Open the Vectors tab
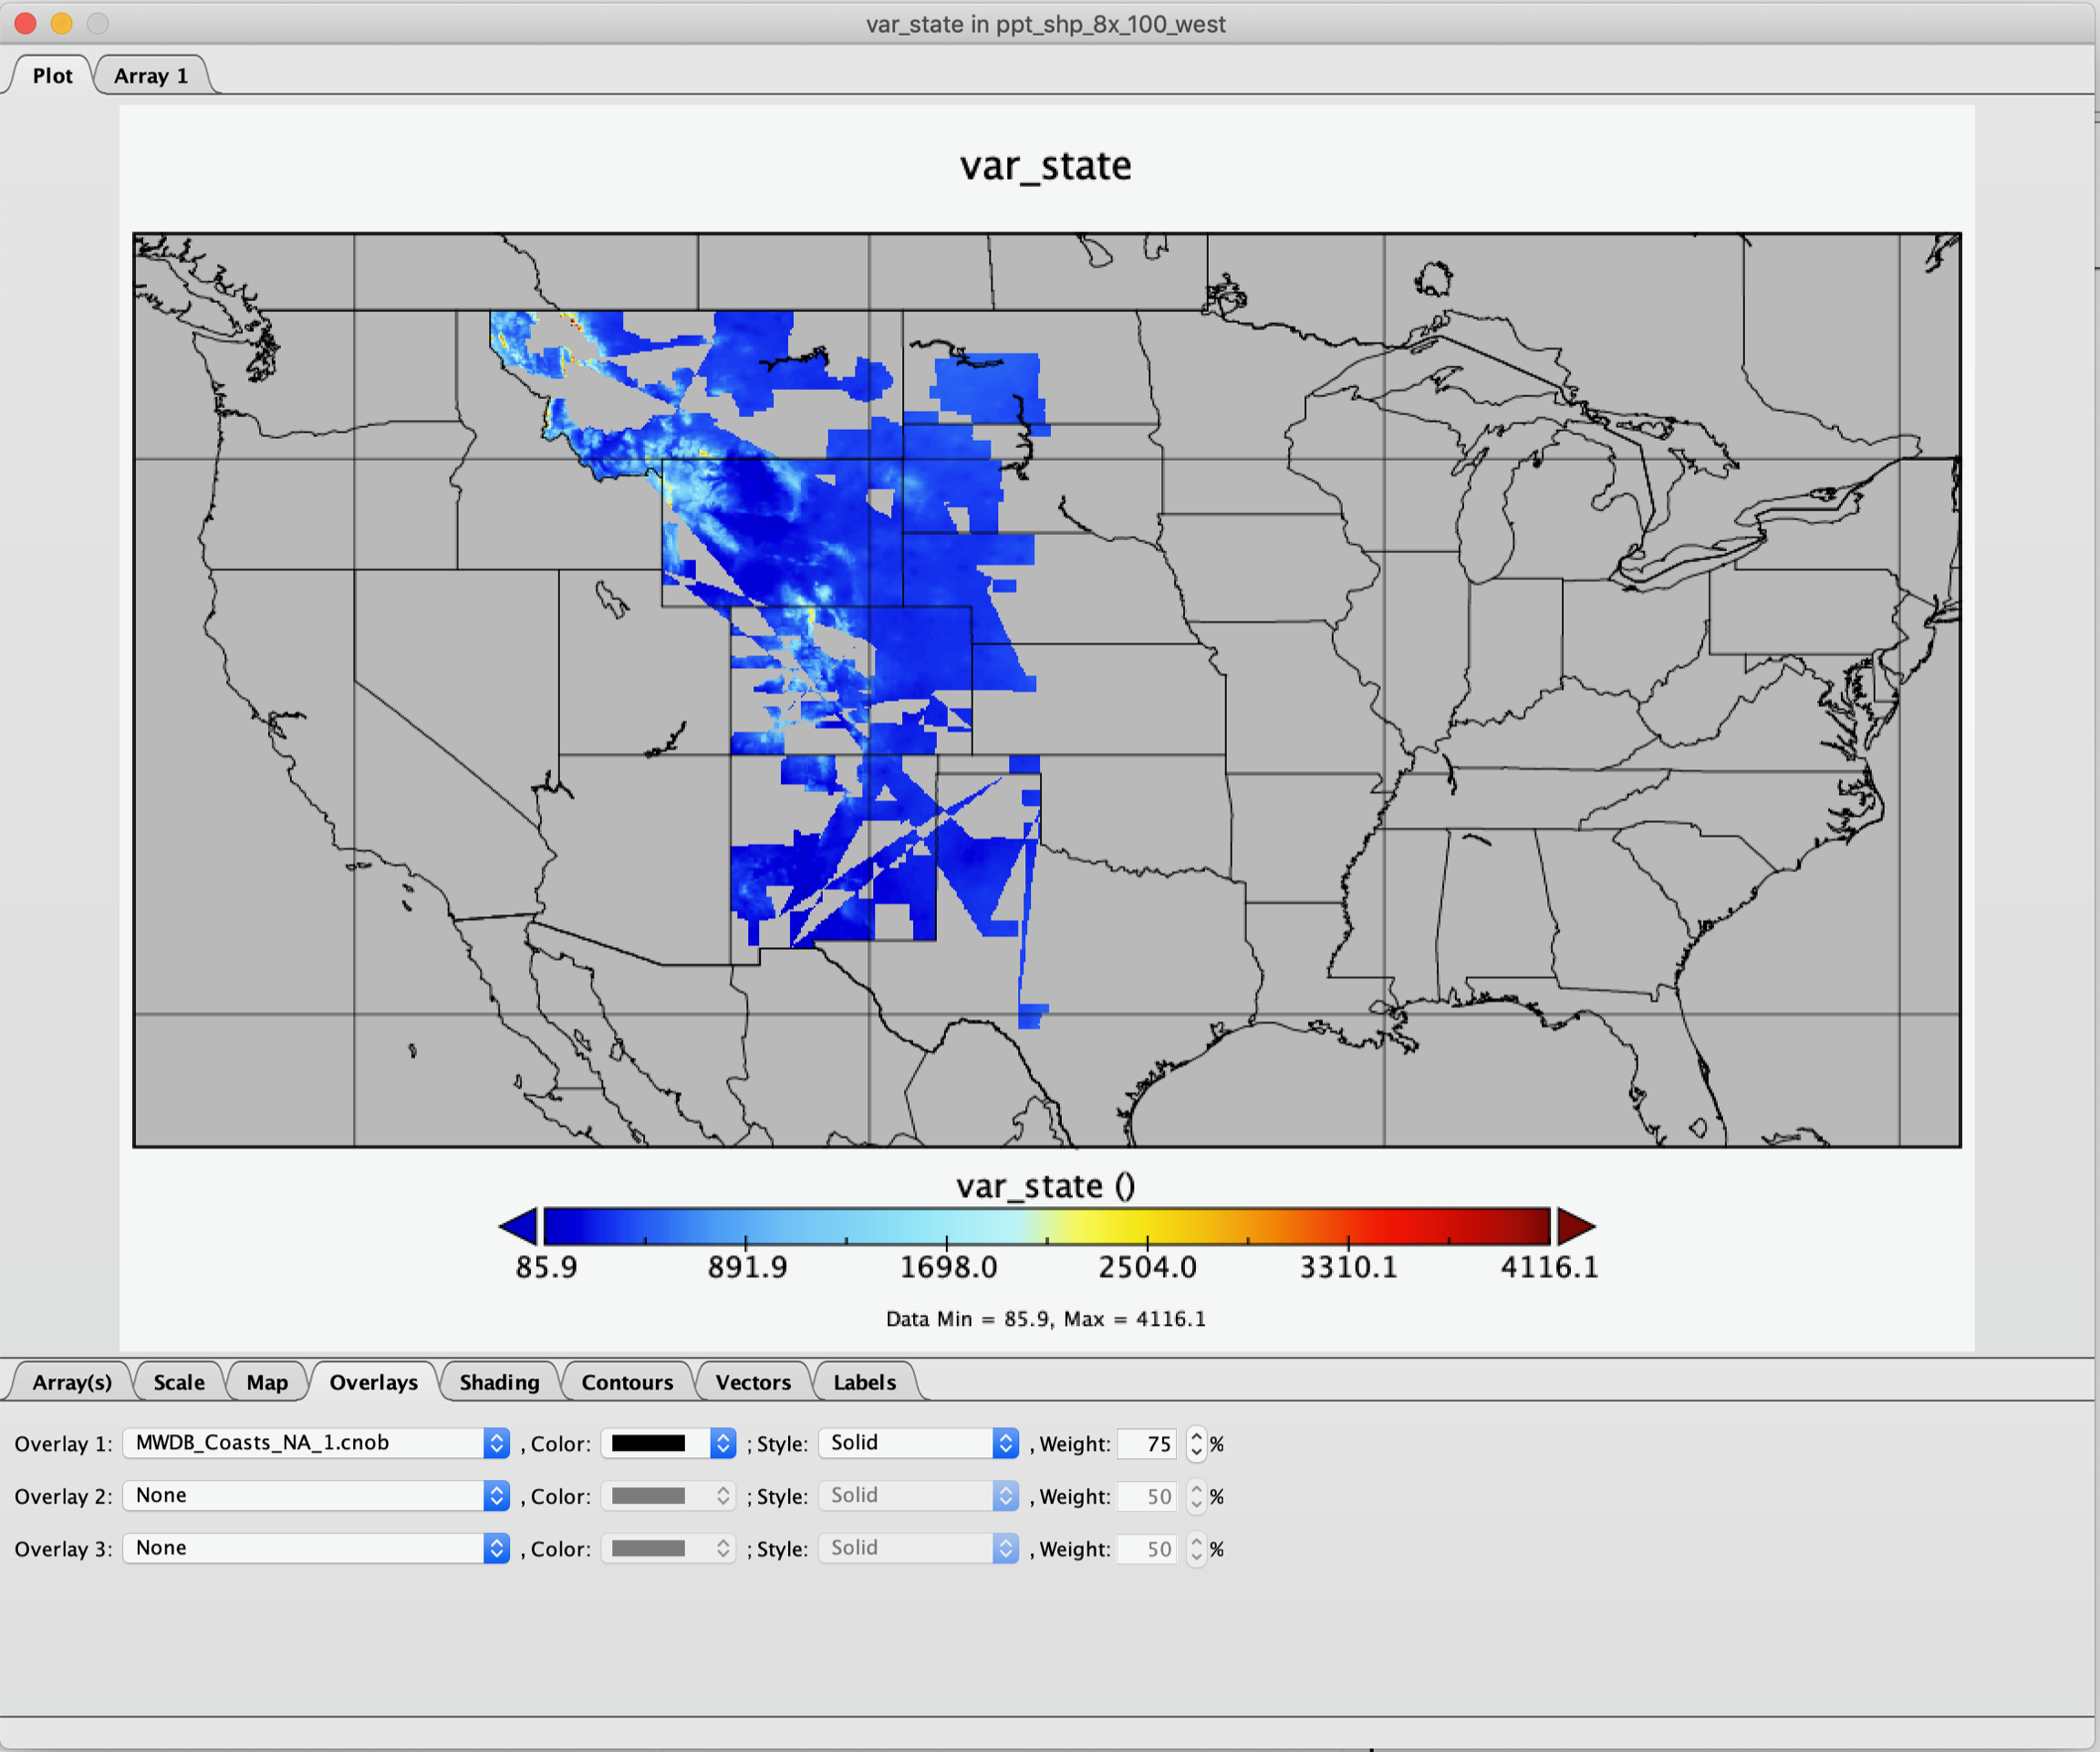 point(753,1382)
